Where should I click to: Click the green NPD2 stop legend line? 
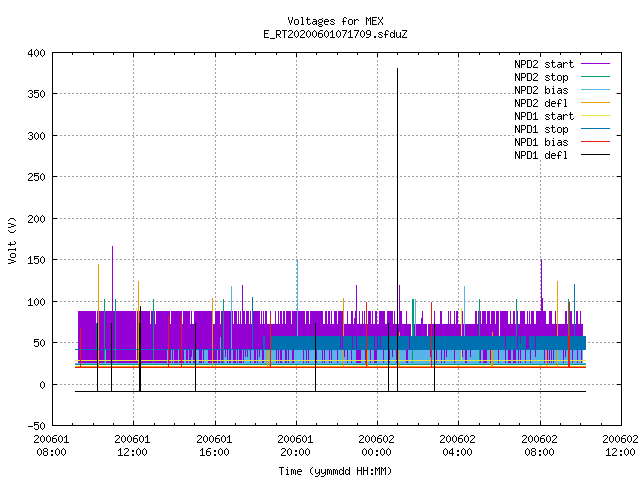click(x=595, y=77)
